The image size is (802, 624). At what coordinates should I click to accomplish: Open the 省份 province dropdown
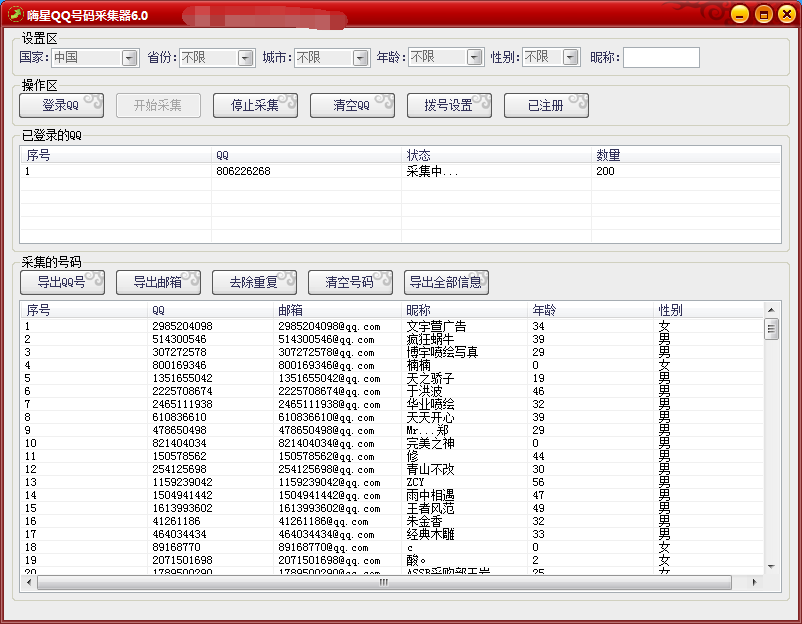click(x=246, y=57)
